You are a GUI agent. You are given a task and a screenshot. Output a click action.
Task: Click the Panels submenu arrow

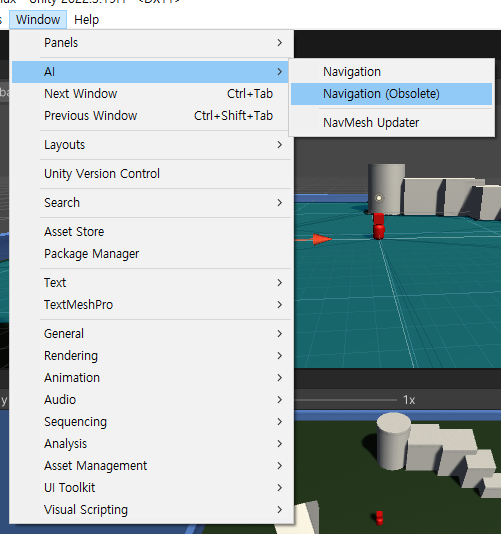click(280, 43)
